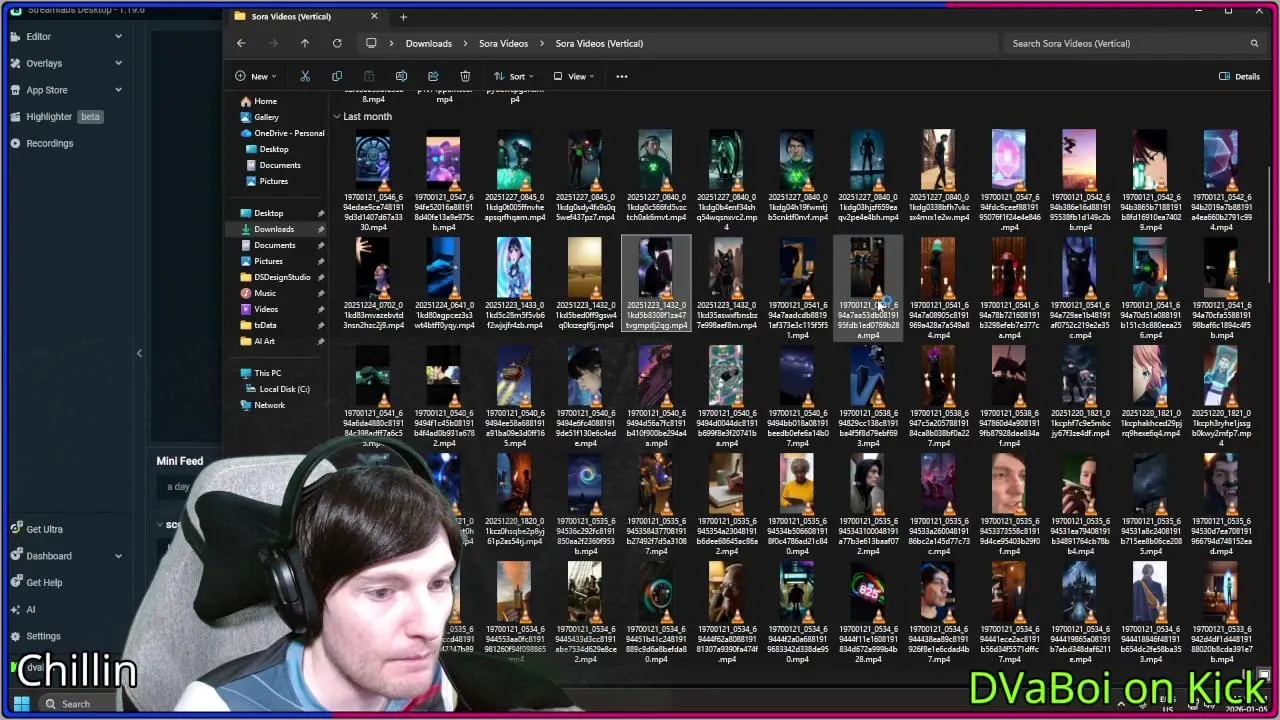Expand the Overlays section in Streamlabs
Image resolution: width=1280 pixels, height=720 pixels.
pyautogui.click(x=118, y=63)
